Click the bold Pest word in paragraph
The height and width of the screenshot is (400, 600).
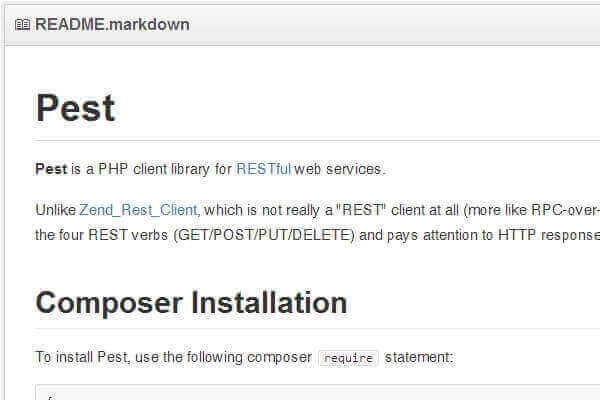(51, 169)
